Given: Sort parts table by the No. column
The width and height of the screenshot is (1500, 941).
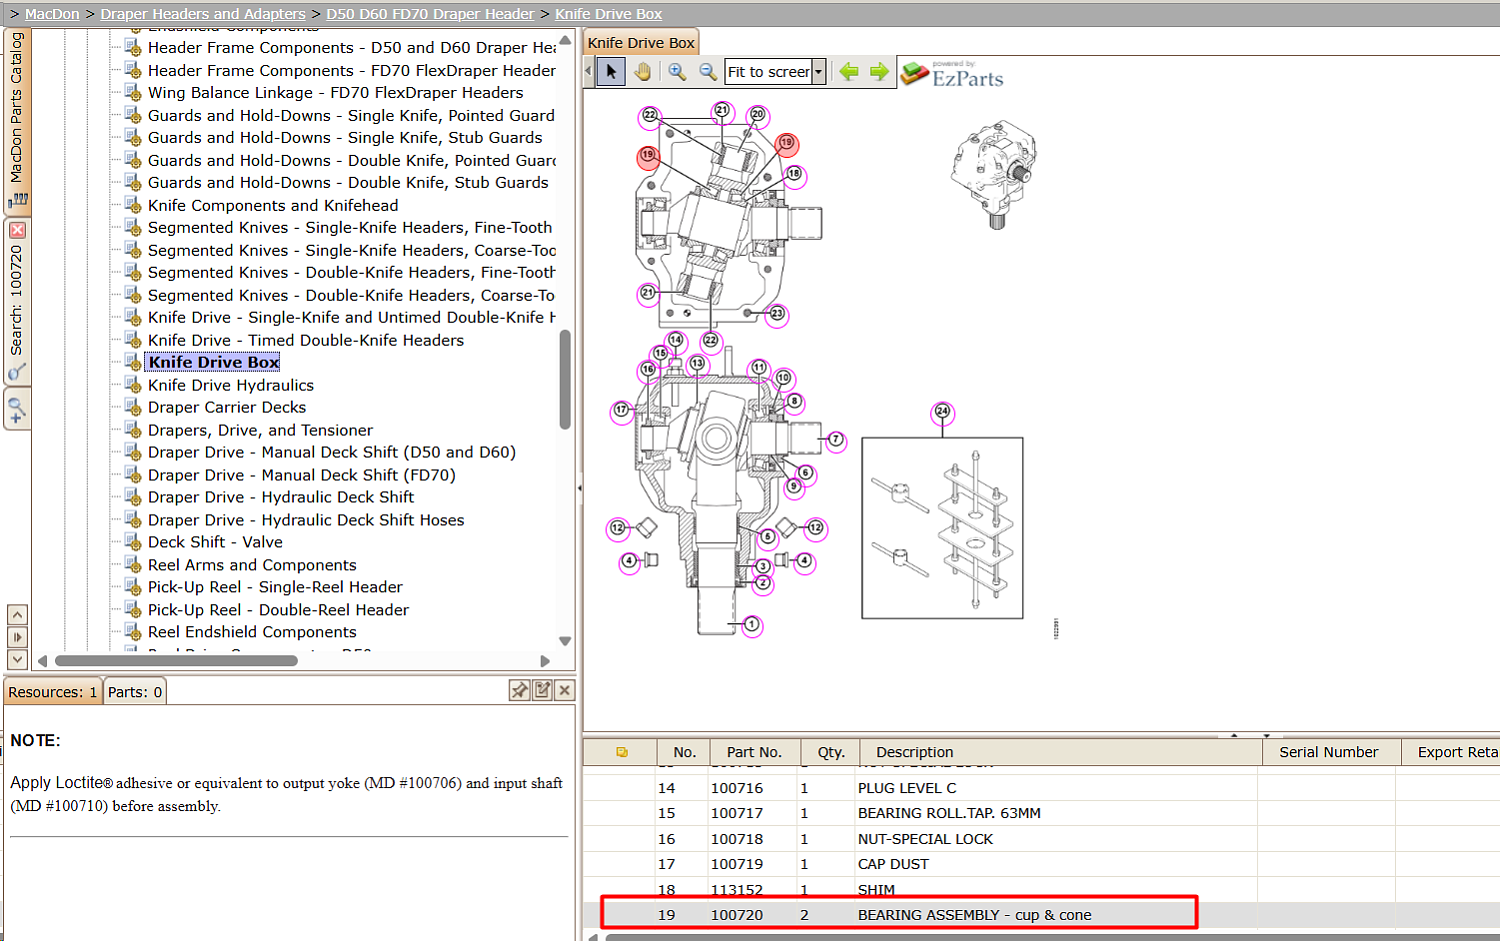Looking at the screenshot, I should [684, 752].
